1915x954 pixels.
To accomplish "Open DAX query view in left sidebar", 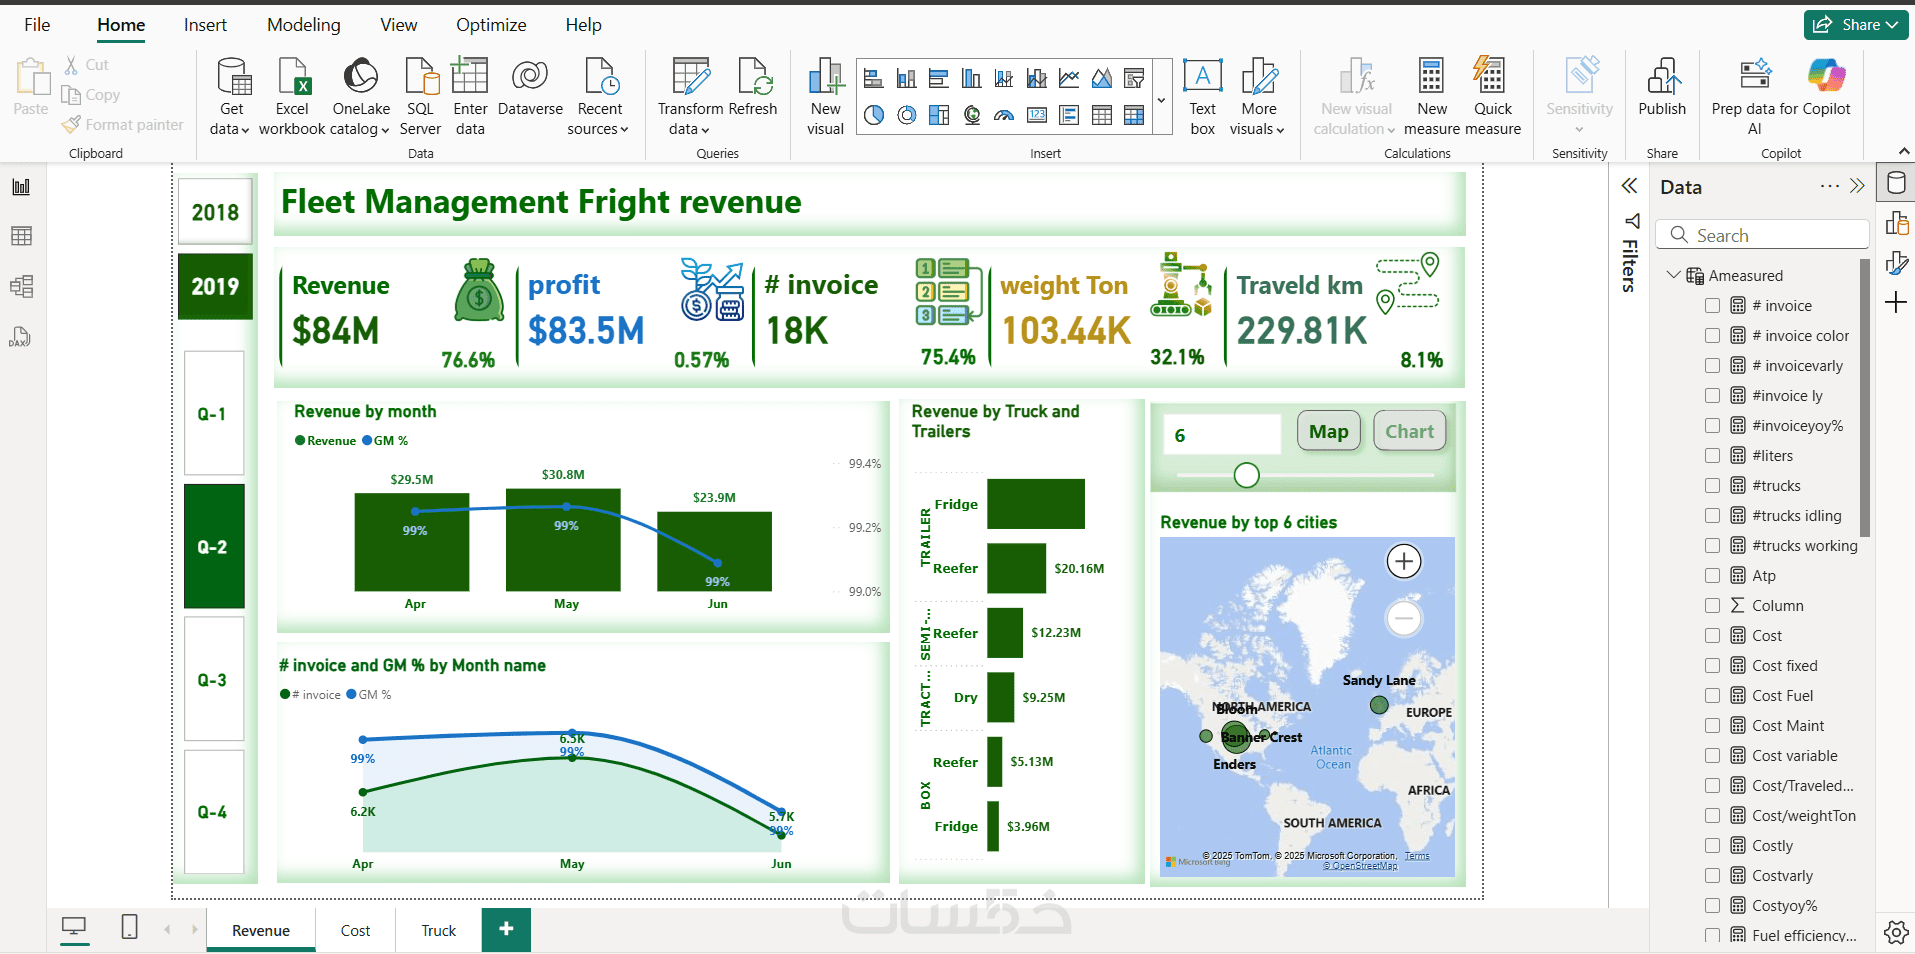I will [21, 337].
